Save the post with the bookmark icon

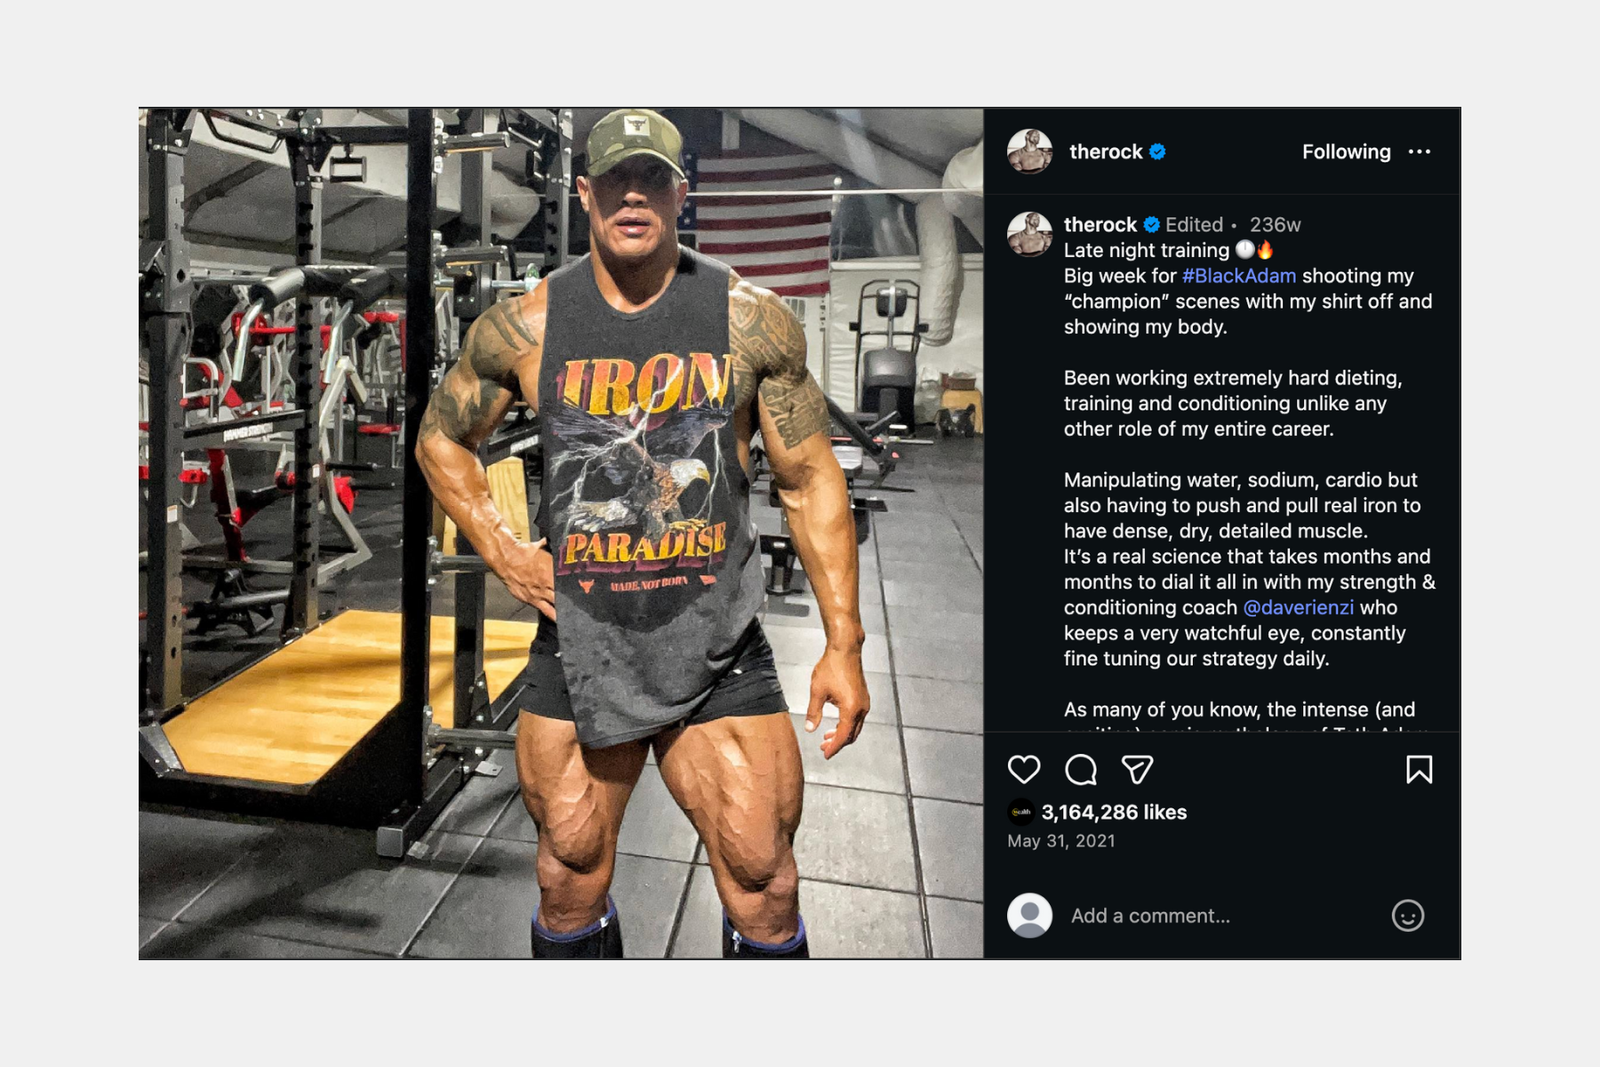pos(1419,769)
